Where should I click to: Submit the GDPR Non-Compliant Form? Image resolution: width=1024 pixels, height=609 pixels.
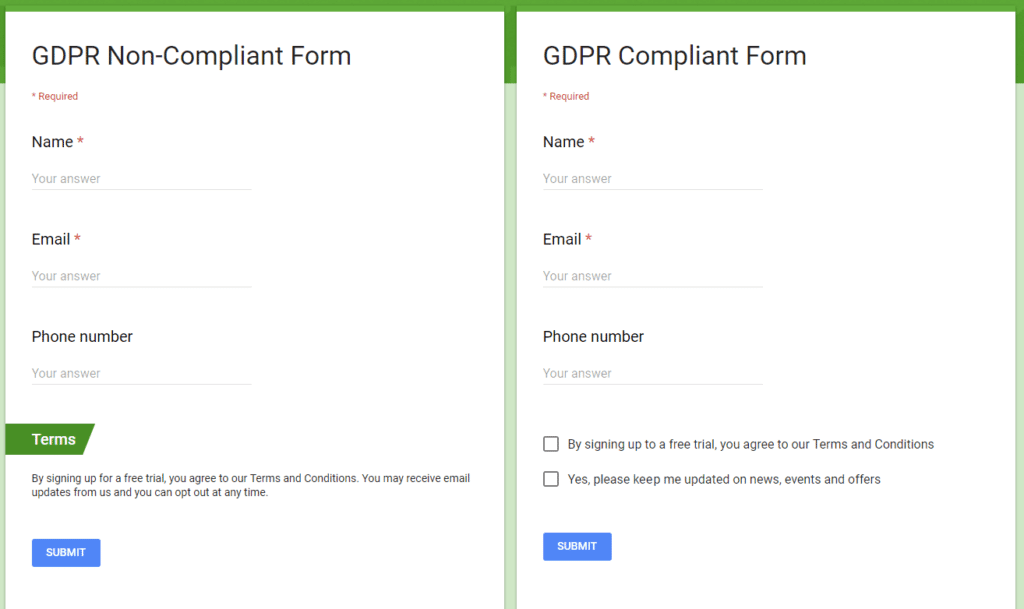tap(66, 553)
